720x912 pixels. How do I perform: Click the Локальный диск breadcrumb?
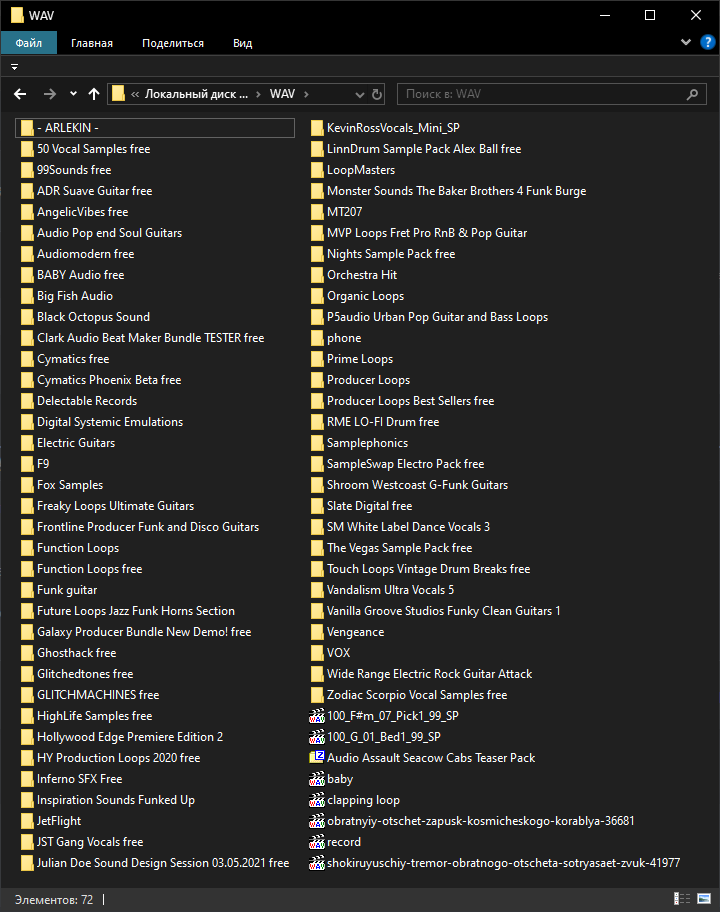click(x=196, y=94)
